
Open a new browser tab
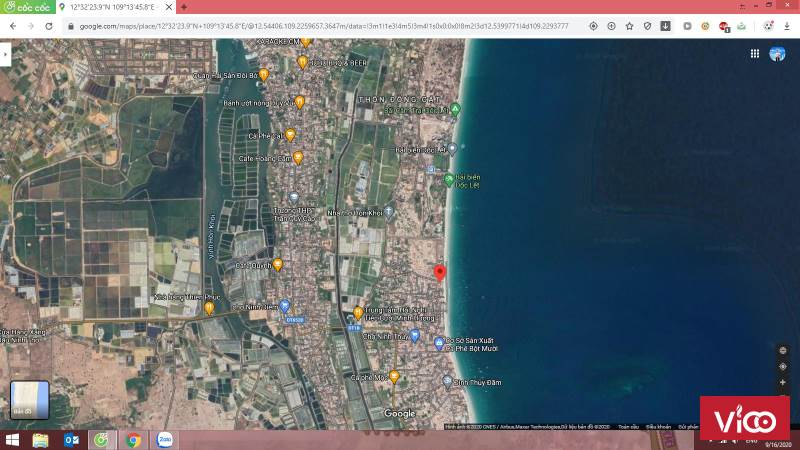click(183, 7)
